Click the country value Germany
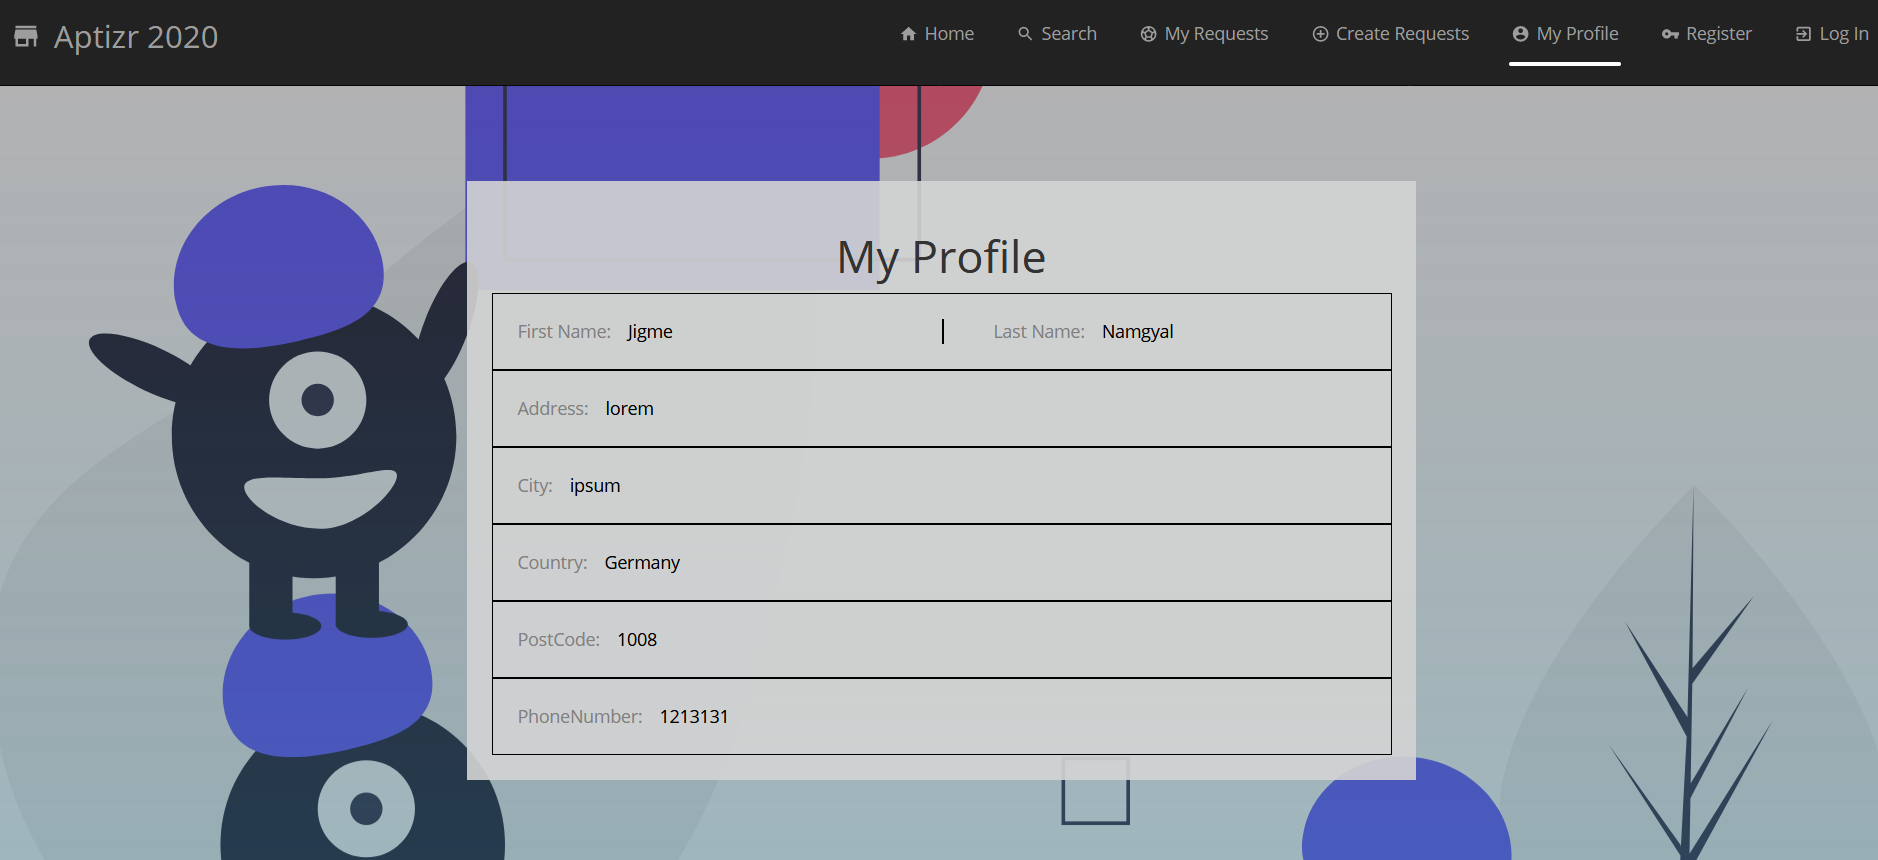 [642, 563]
